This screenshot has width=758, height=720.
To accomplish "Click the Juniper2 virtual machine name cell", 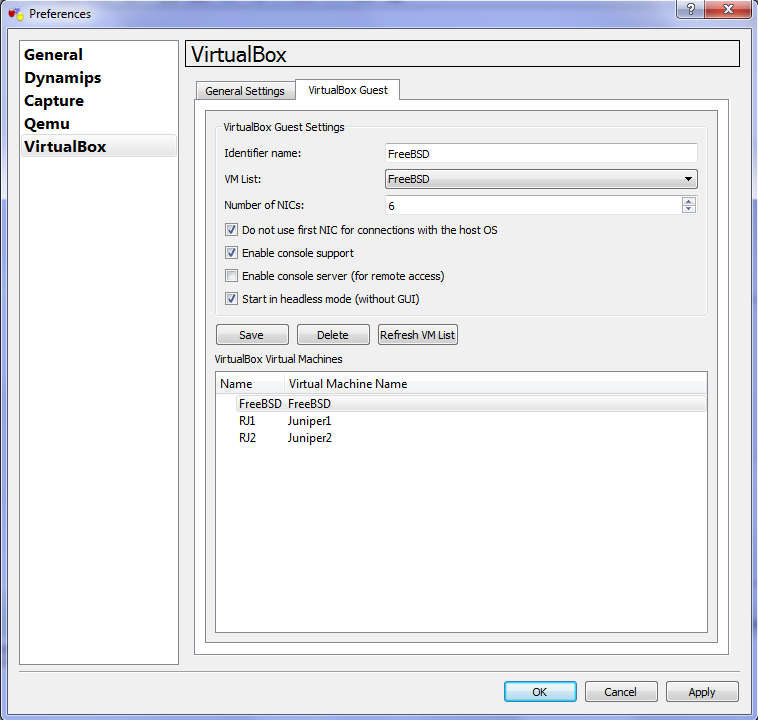I will (309, 438).
